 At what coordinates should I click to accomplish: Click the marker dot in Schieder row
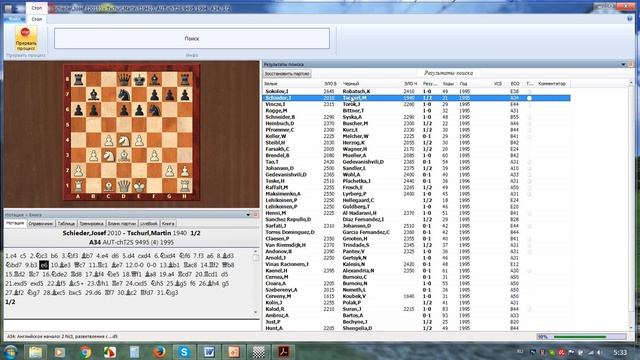tap(529, 98)
